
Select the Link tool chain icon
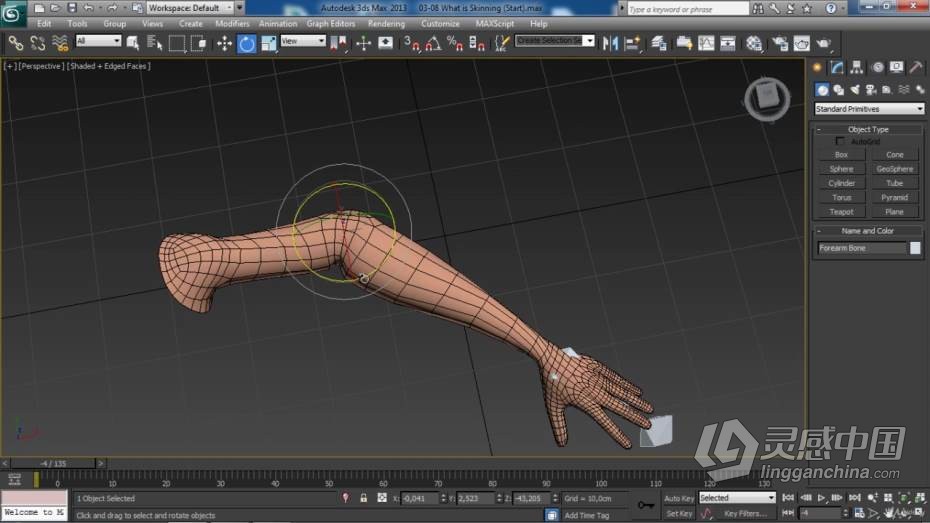pyautogui.click(x=15, y=43)
